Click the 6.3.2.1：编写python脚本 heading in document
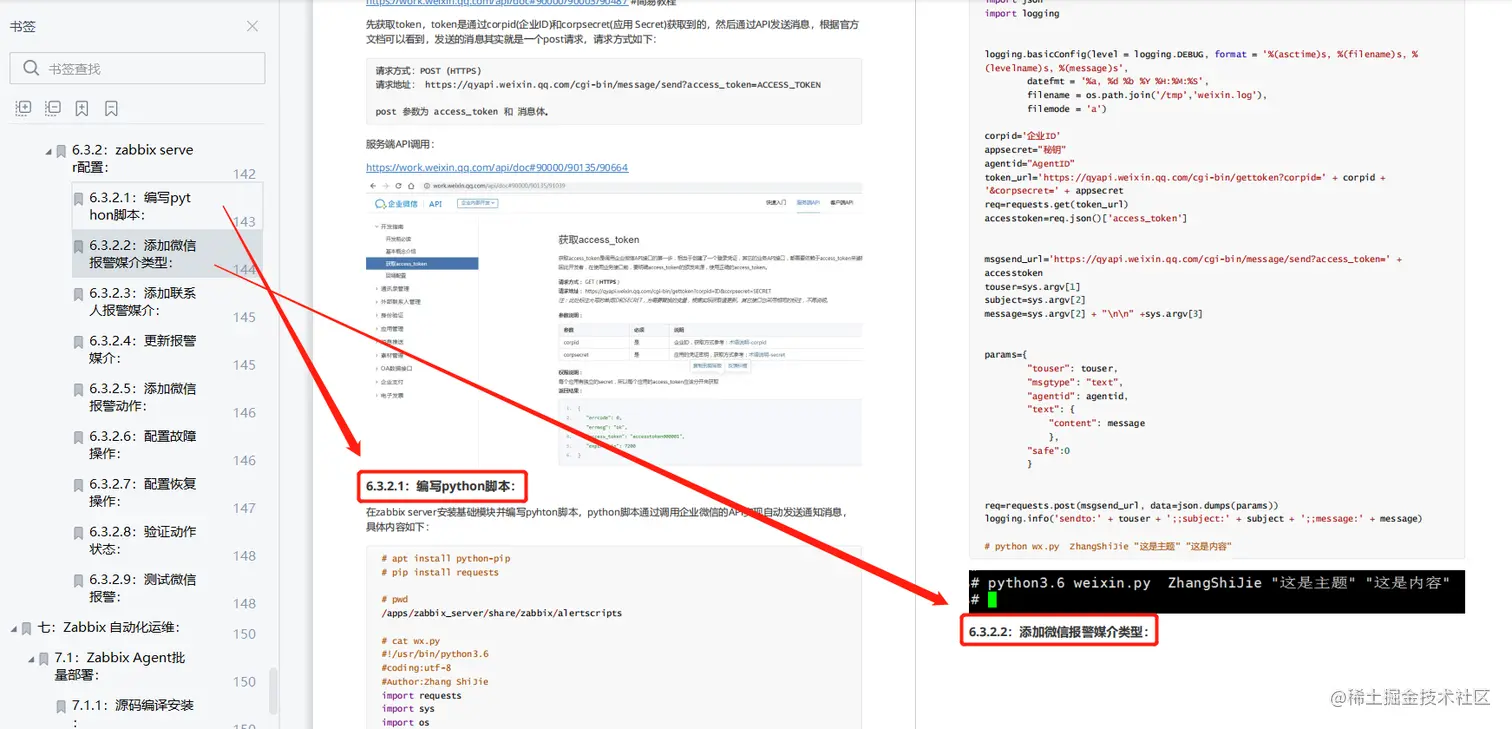The image size is (1512, 729). pyautogui.click(x=440, y=487)
